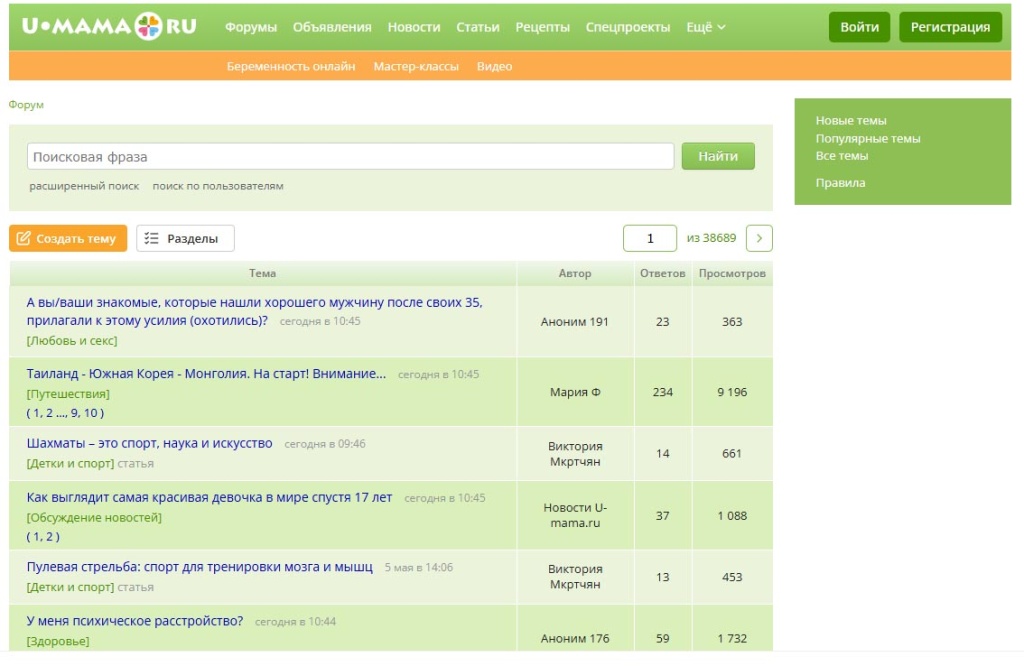Click the Создать тему button
This screenshot has height=666, width=1024.
[x=68, y=238]
